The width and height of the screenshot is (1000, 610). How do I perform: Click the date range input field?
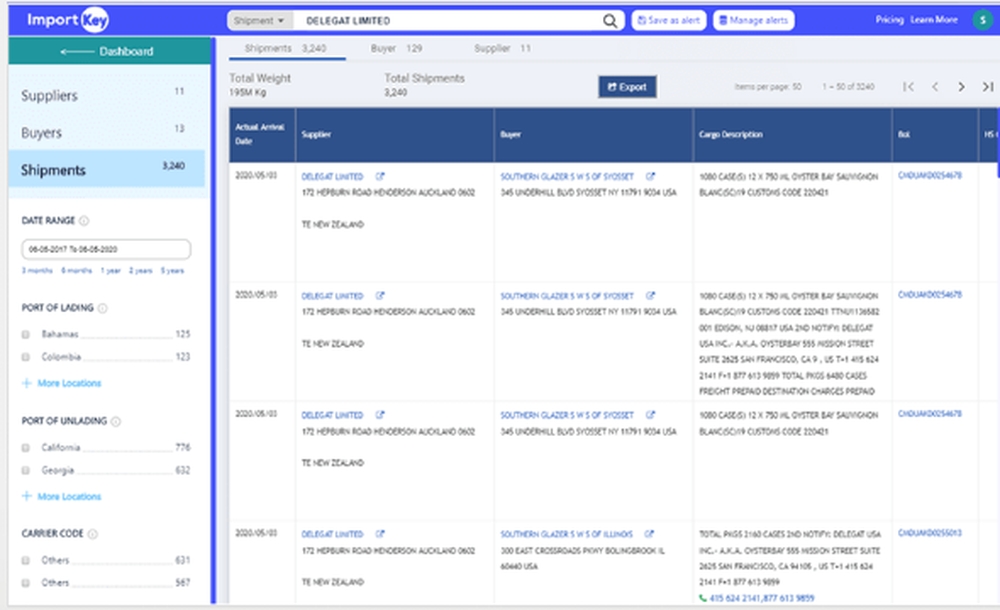[x=106, y=249]
